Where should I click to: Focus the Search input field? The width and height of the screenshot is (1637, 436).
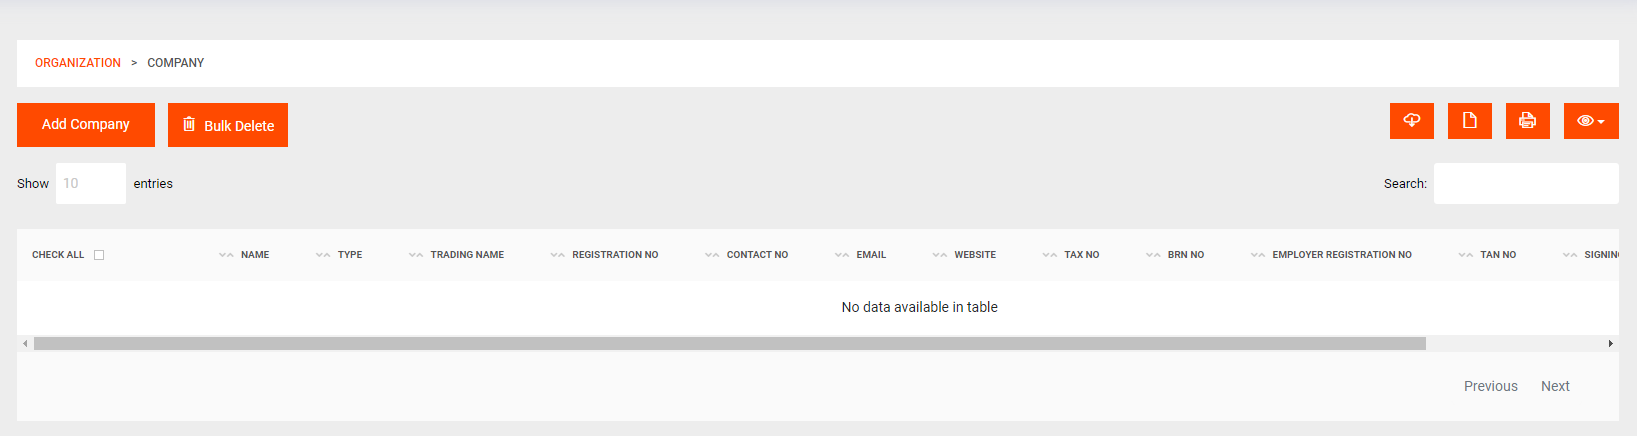[1525, 184]
